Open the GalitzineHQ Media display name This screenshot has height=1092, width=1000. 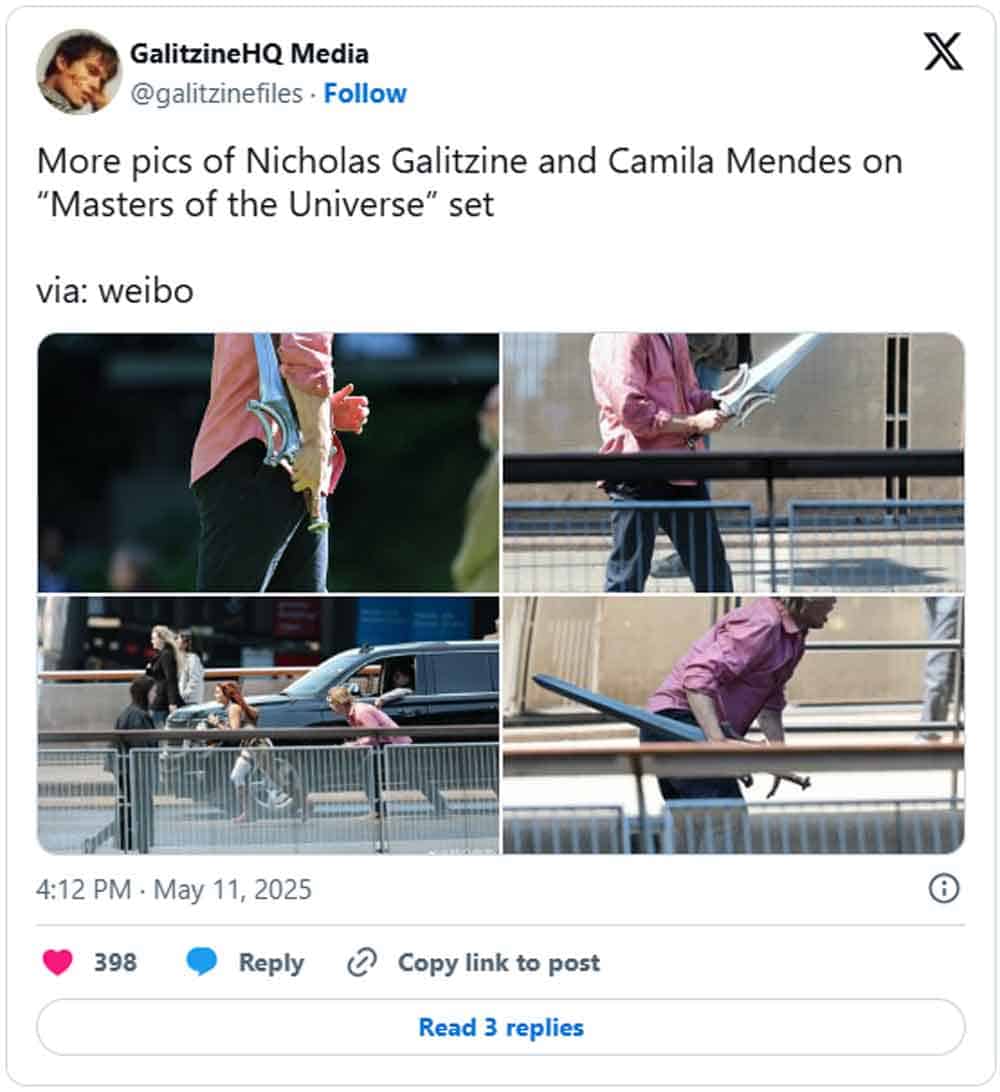[x=249, y=53]
